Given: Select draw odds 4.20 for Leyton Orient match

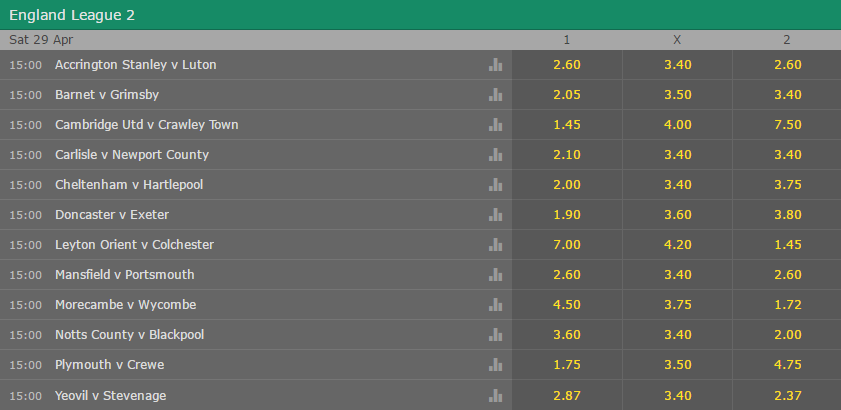Looking at the screenshot, I should click(x=677, y=245).
